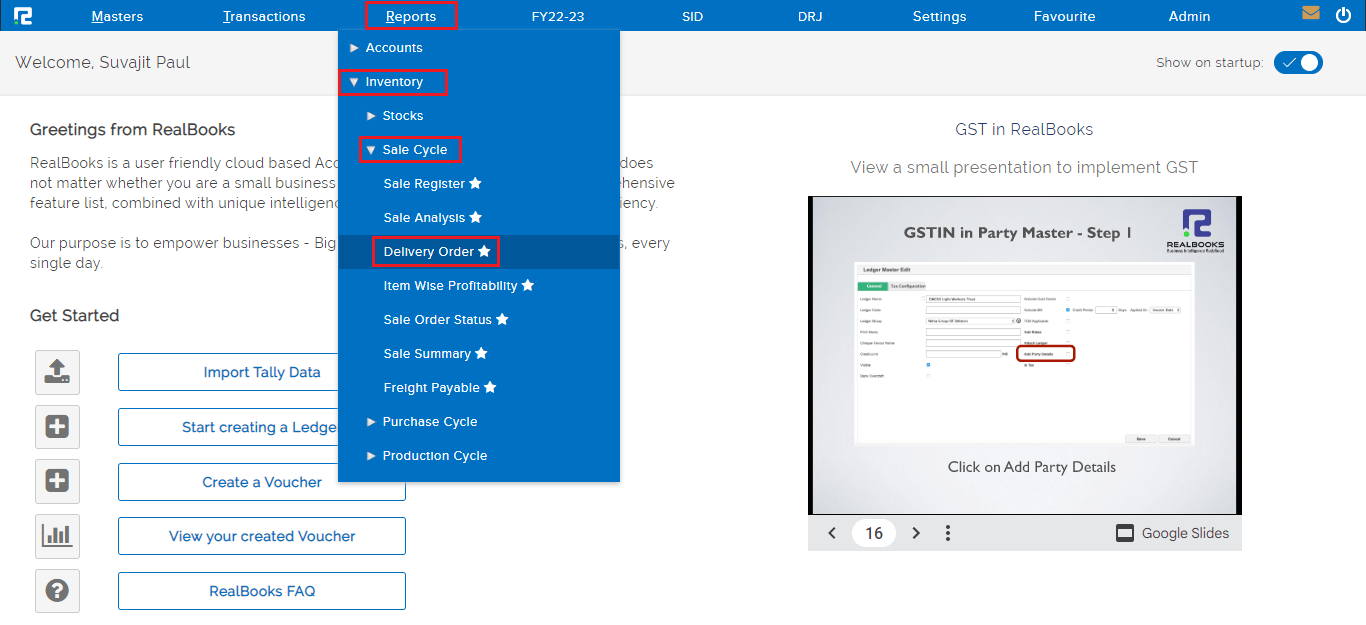
Task: Click the power logout icon
Action: (1343, 14)
